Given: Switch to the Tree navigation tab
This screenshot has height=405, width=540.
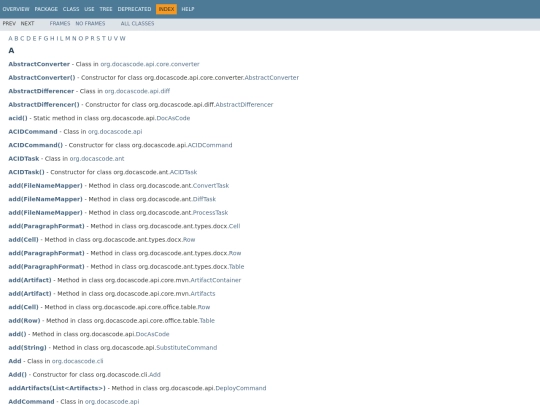Looking at the screenshot, I should tap(106, 9).
